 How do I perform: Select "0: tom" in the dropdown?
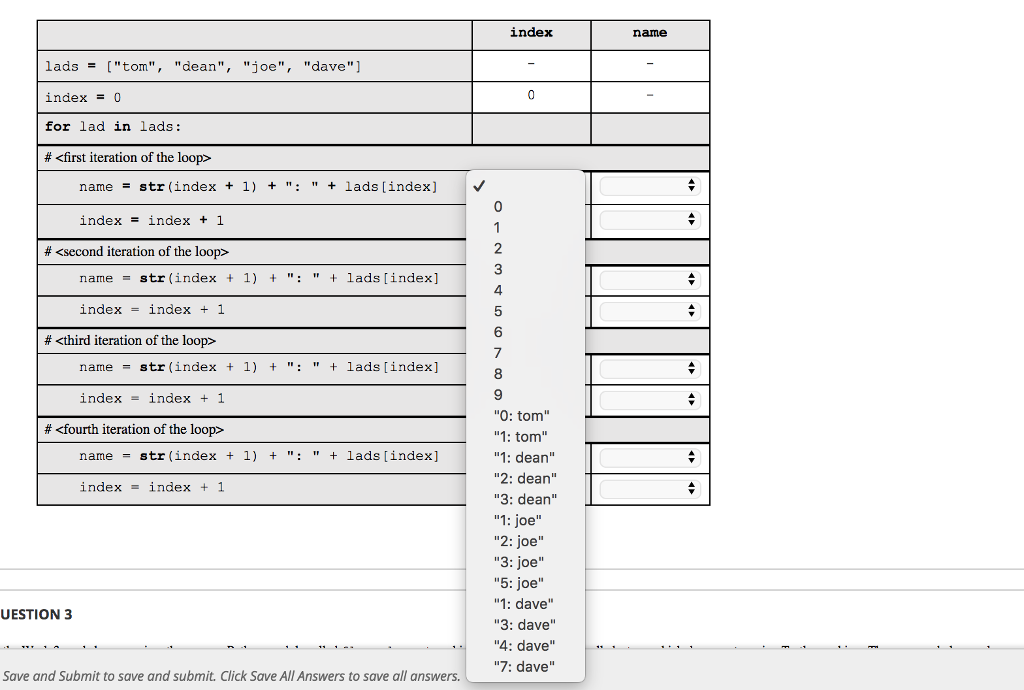pos(525,416)
